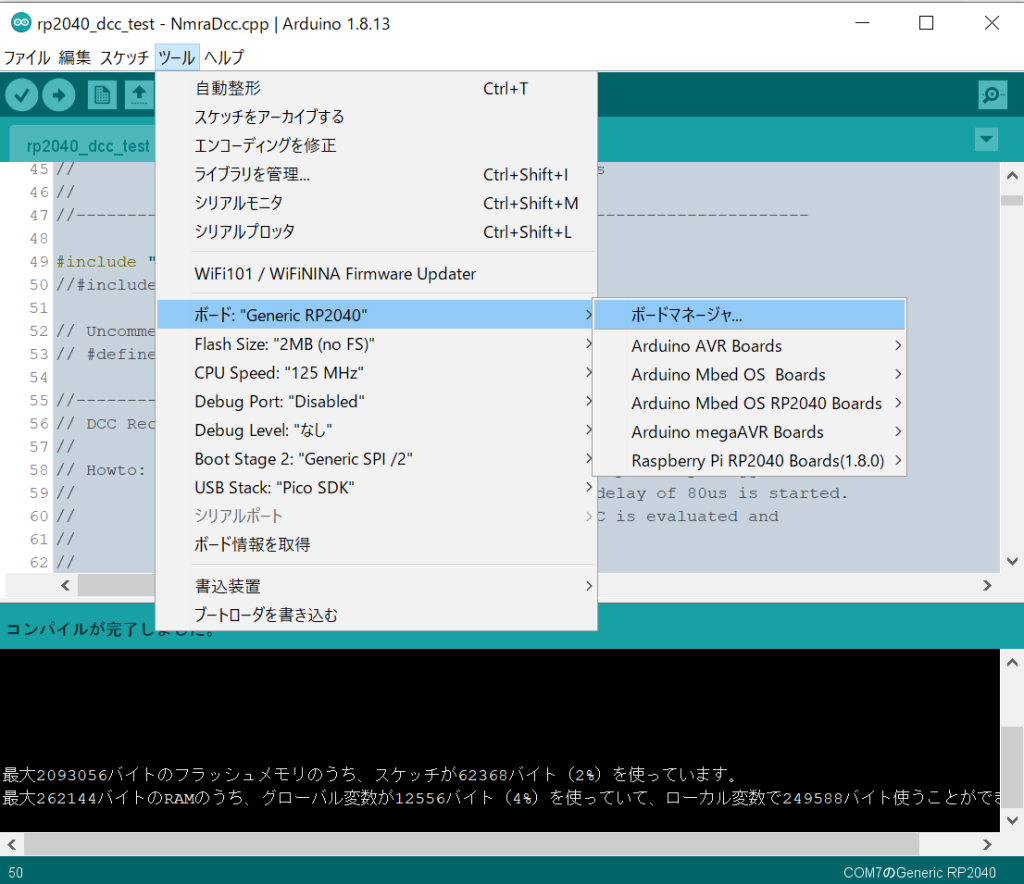Screen dimensions: 1024x884
Task: Click the New sketch file icon
Action: pos(102,95)
